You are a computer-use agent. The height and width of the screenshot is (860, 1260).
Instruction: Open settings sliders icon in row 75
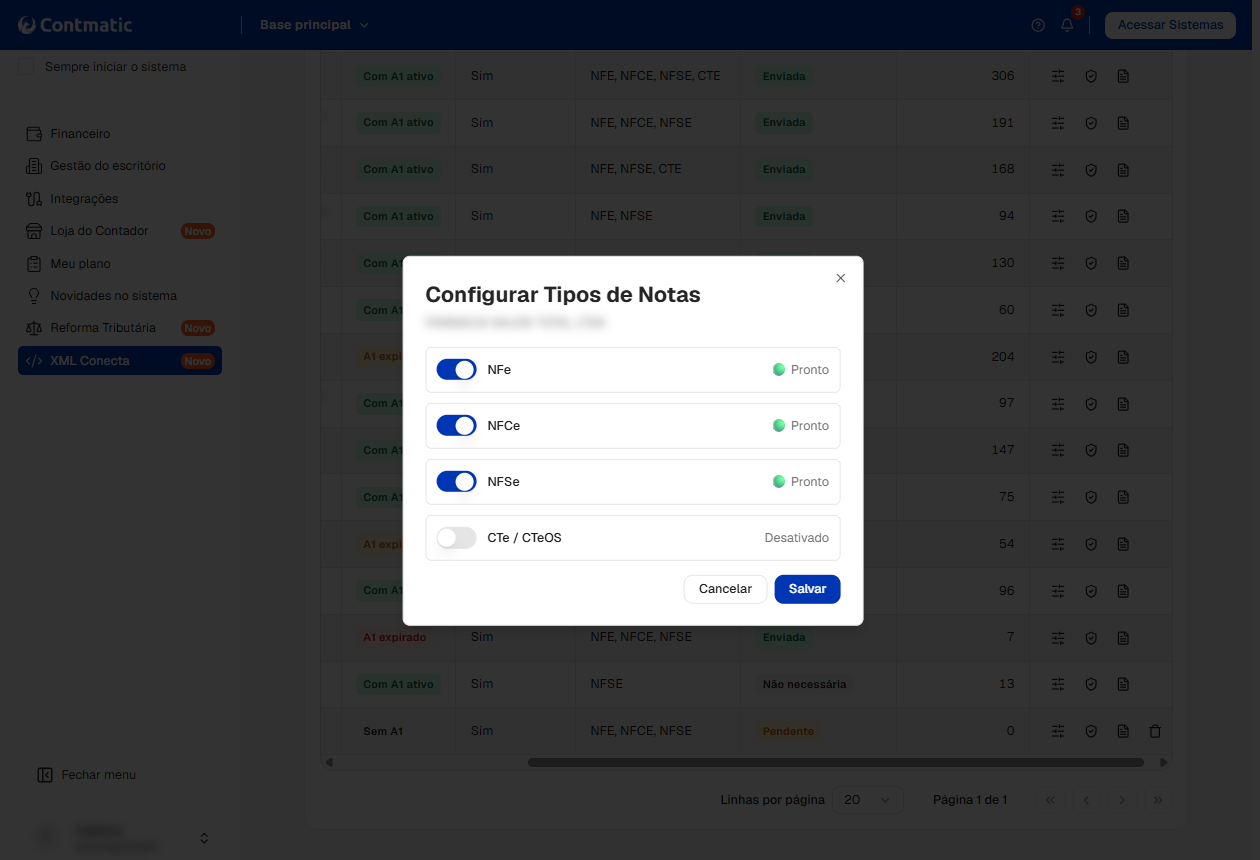[1058, 497]
